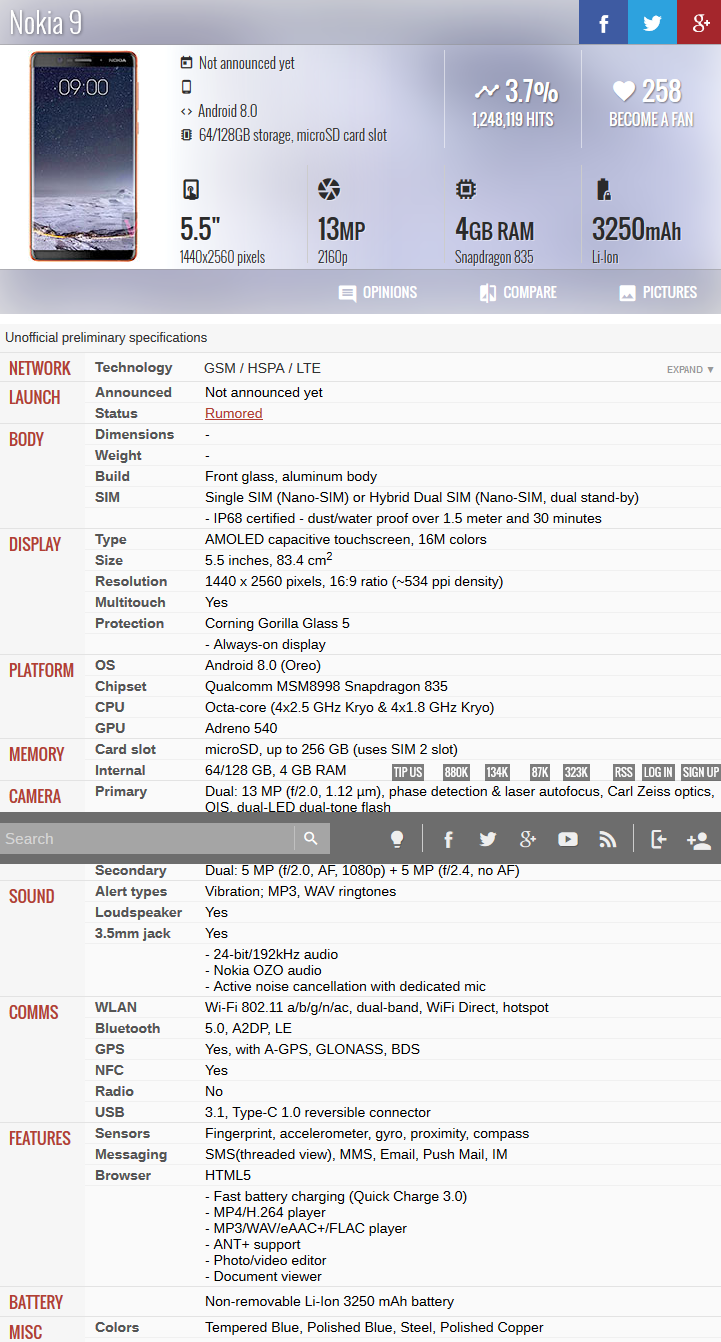Click the FEATURES section heading

pos(40,1138)
